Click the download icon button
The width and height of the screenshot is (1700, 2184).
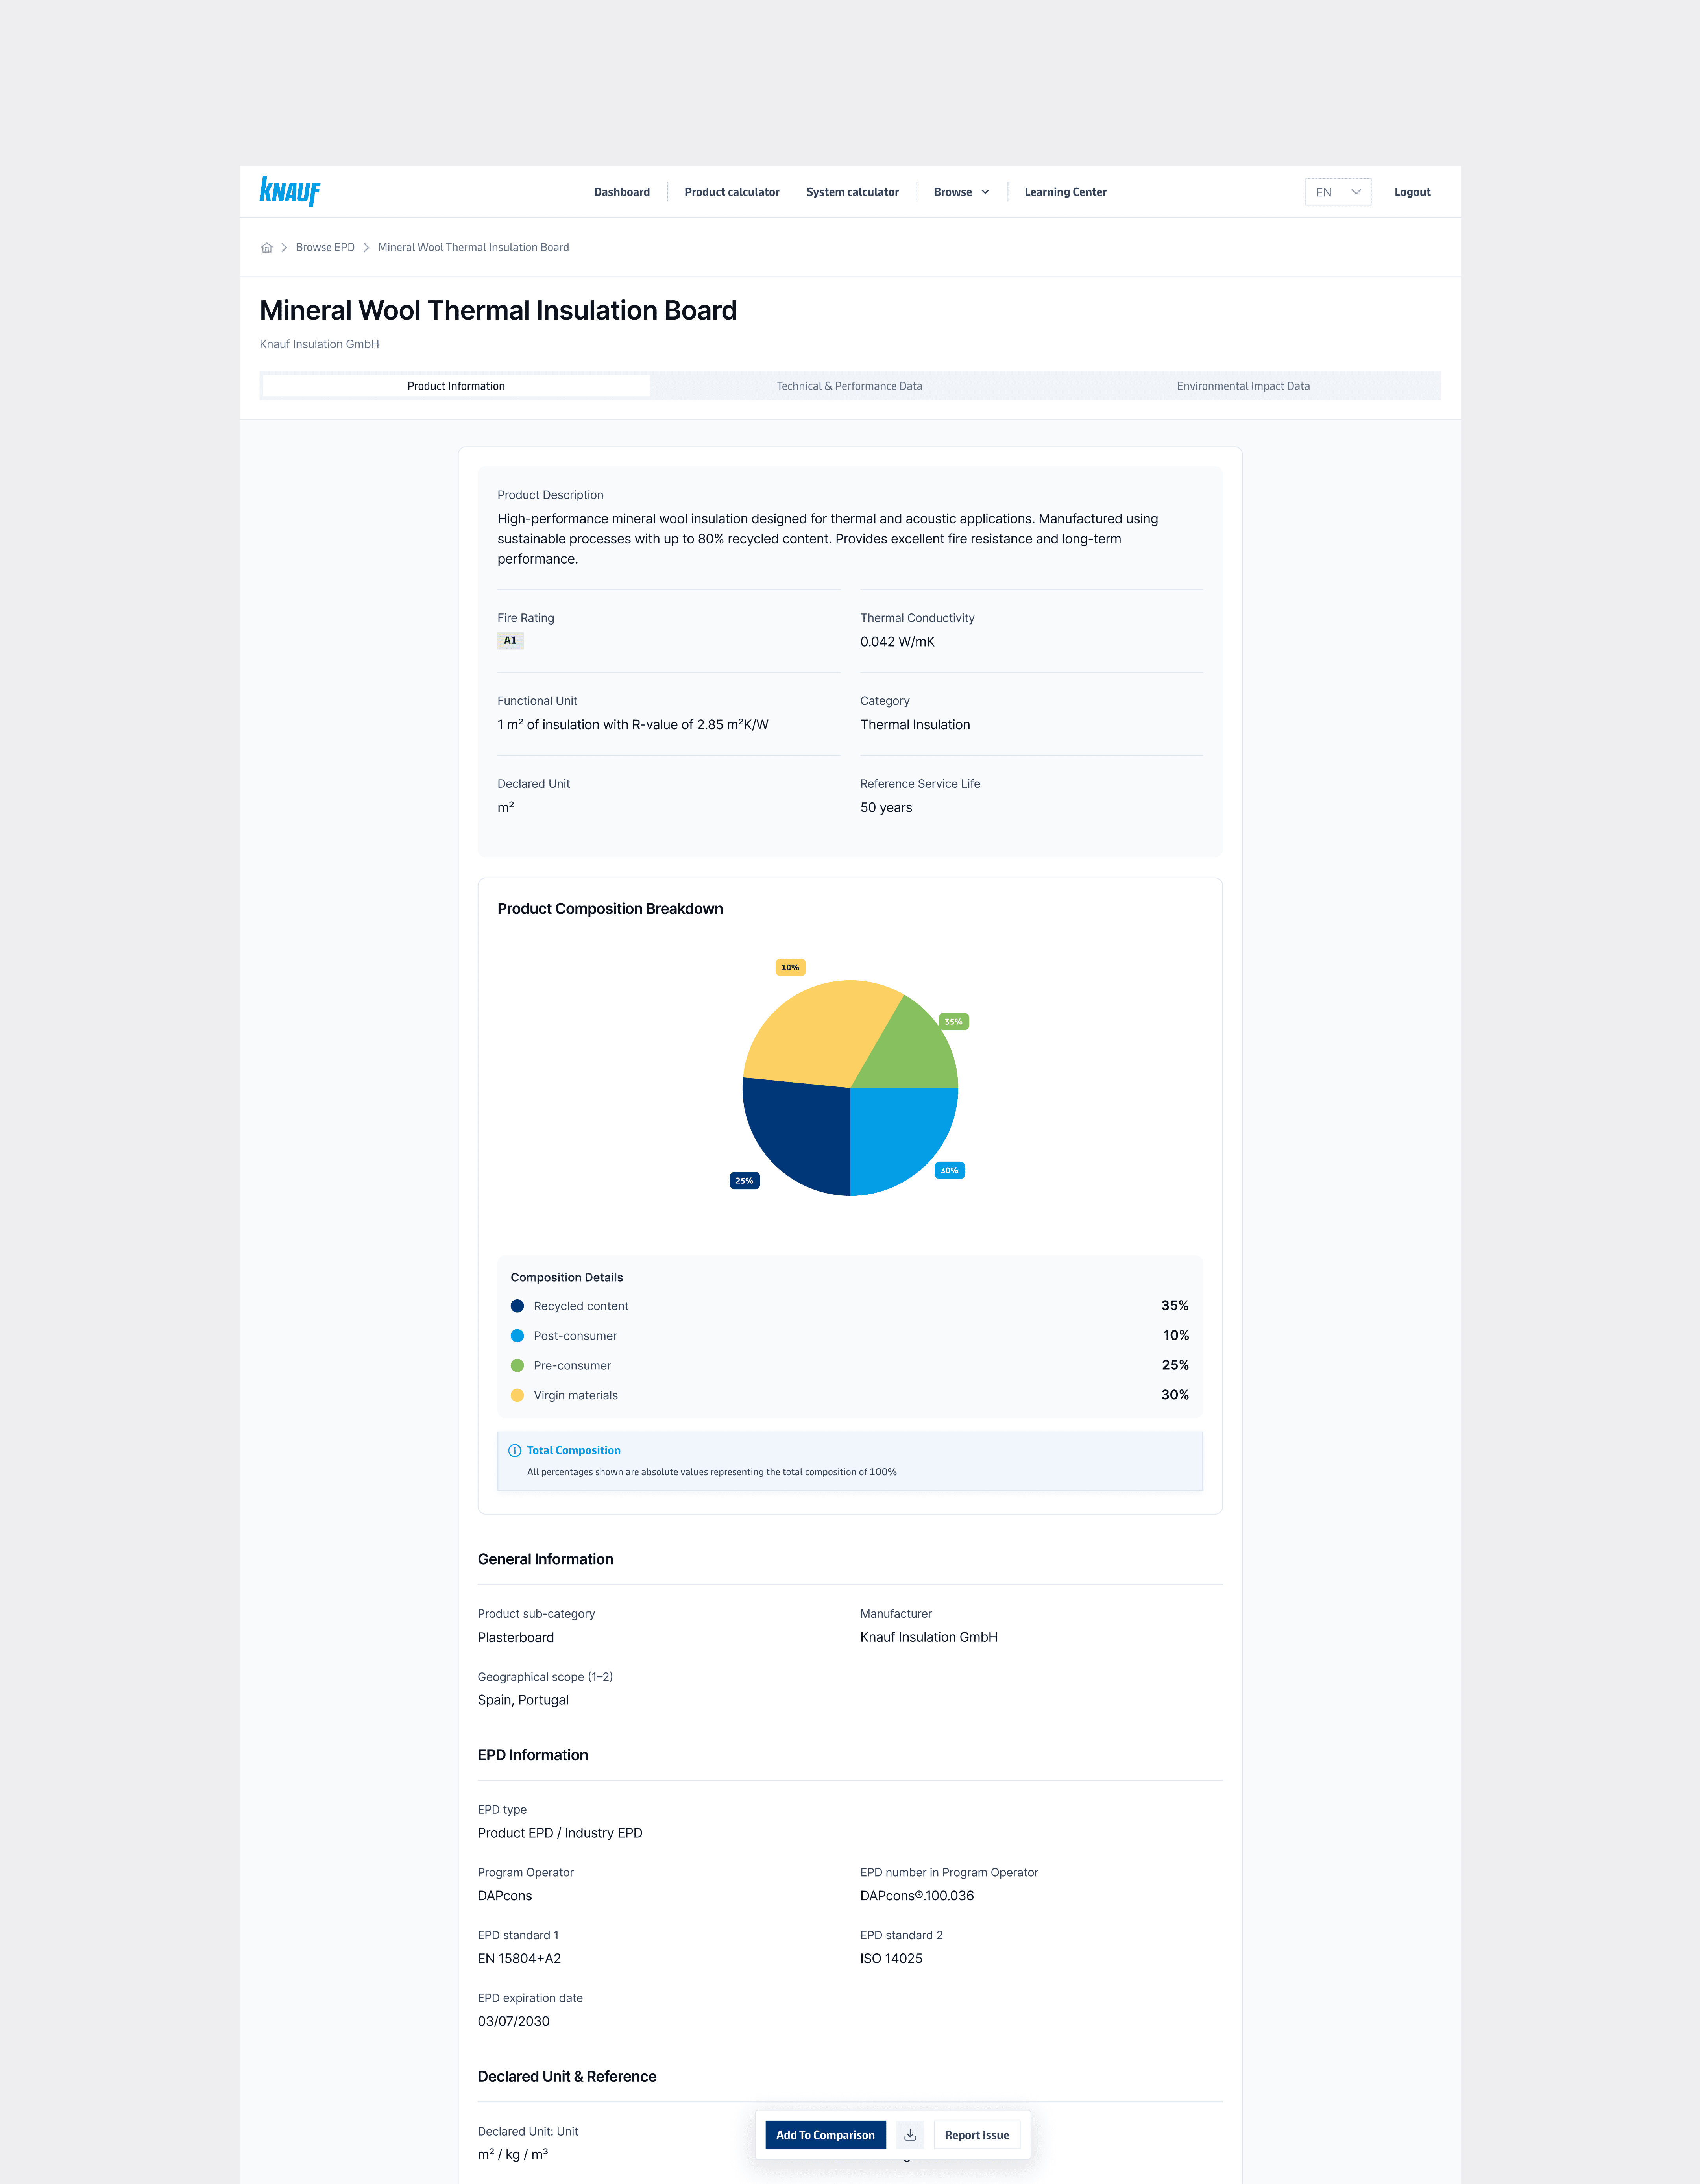coord(910,2134)
